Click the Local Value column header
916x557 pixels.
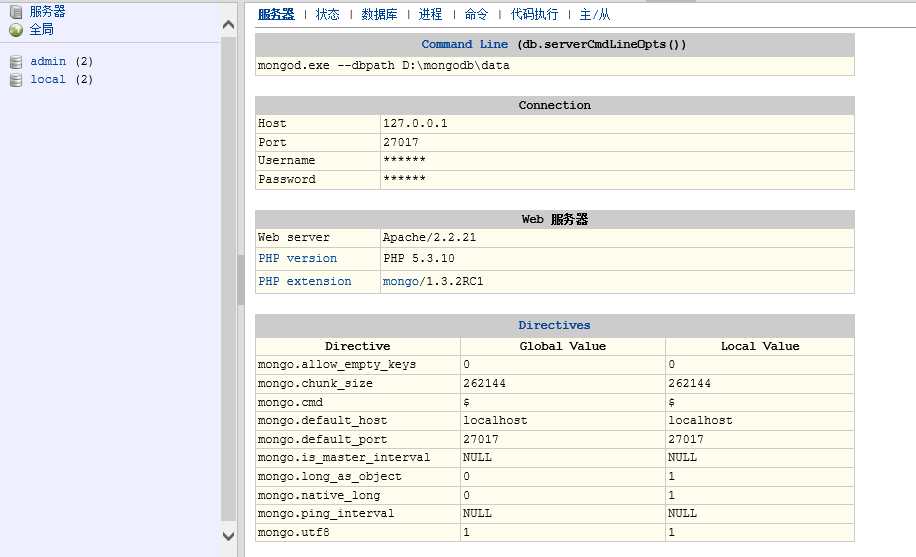click(760, 346)
